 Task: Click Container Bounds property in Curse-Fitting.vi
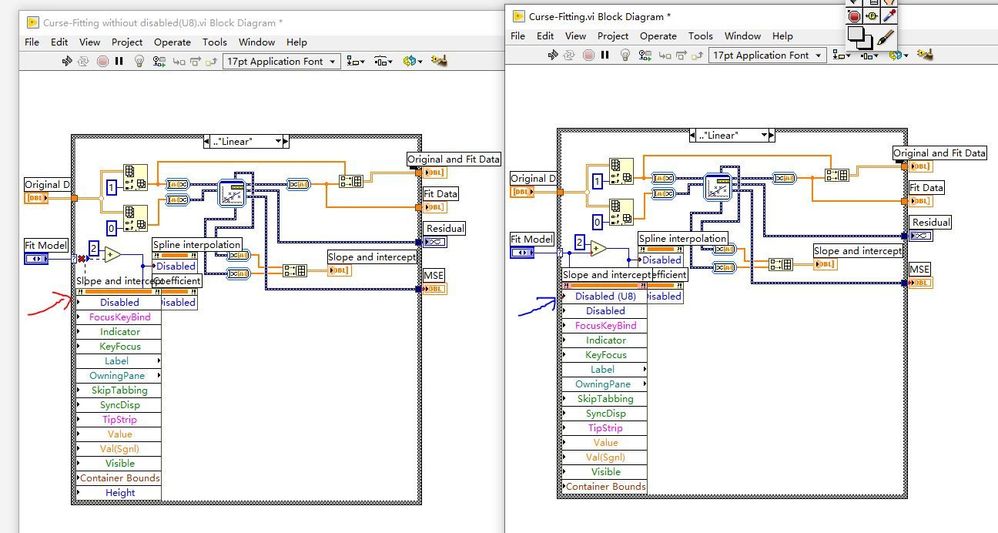click(605, 487)
